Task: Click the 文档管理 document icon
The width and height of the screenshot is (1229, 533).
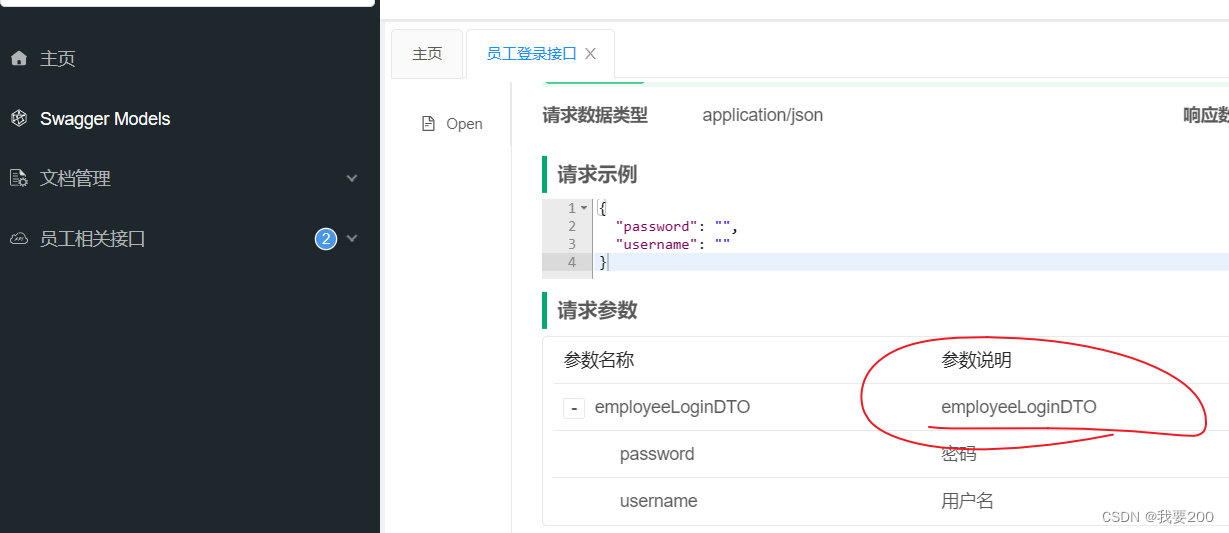Action: point(18,178)
